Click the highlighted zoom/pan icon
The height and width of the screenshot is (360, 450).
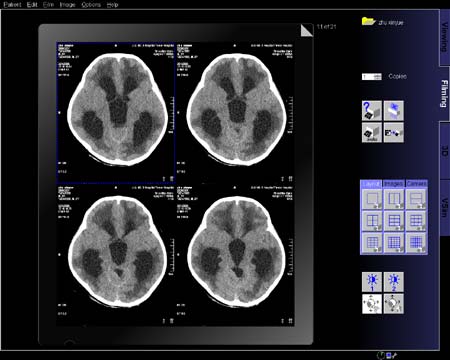click(x=372, y=304)
